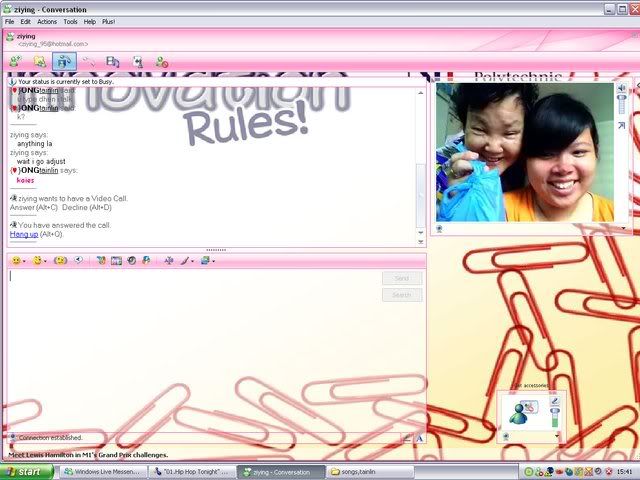
Task: Switch to handwriting mode pen icon at bottom
Action: pos(407,438)
